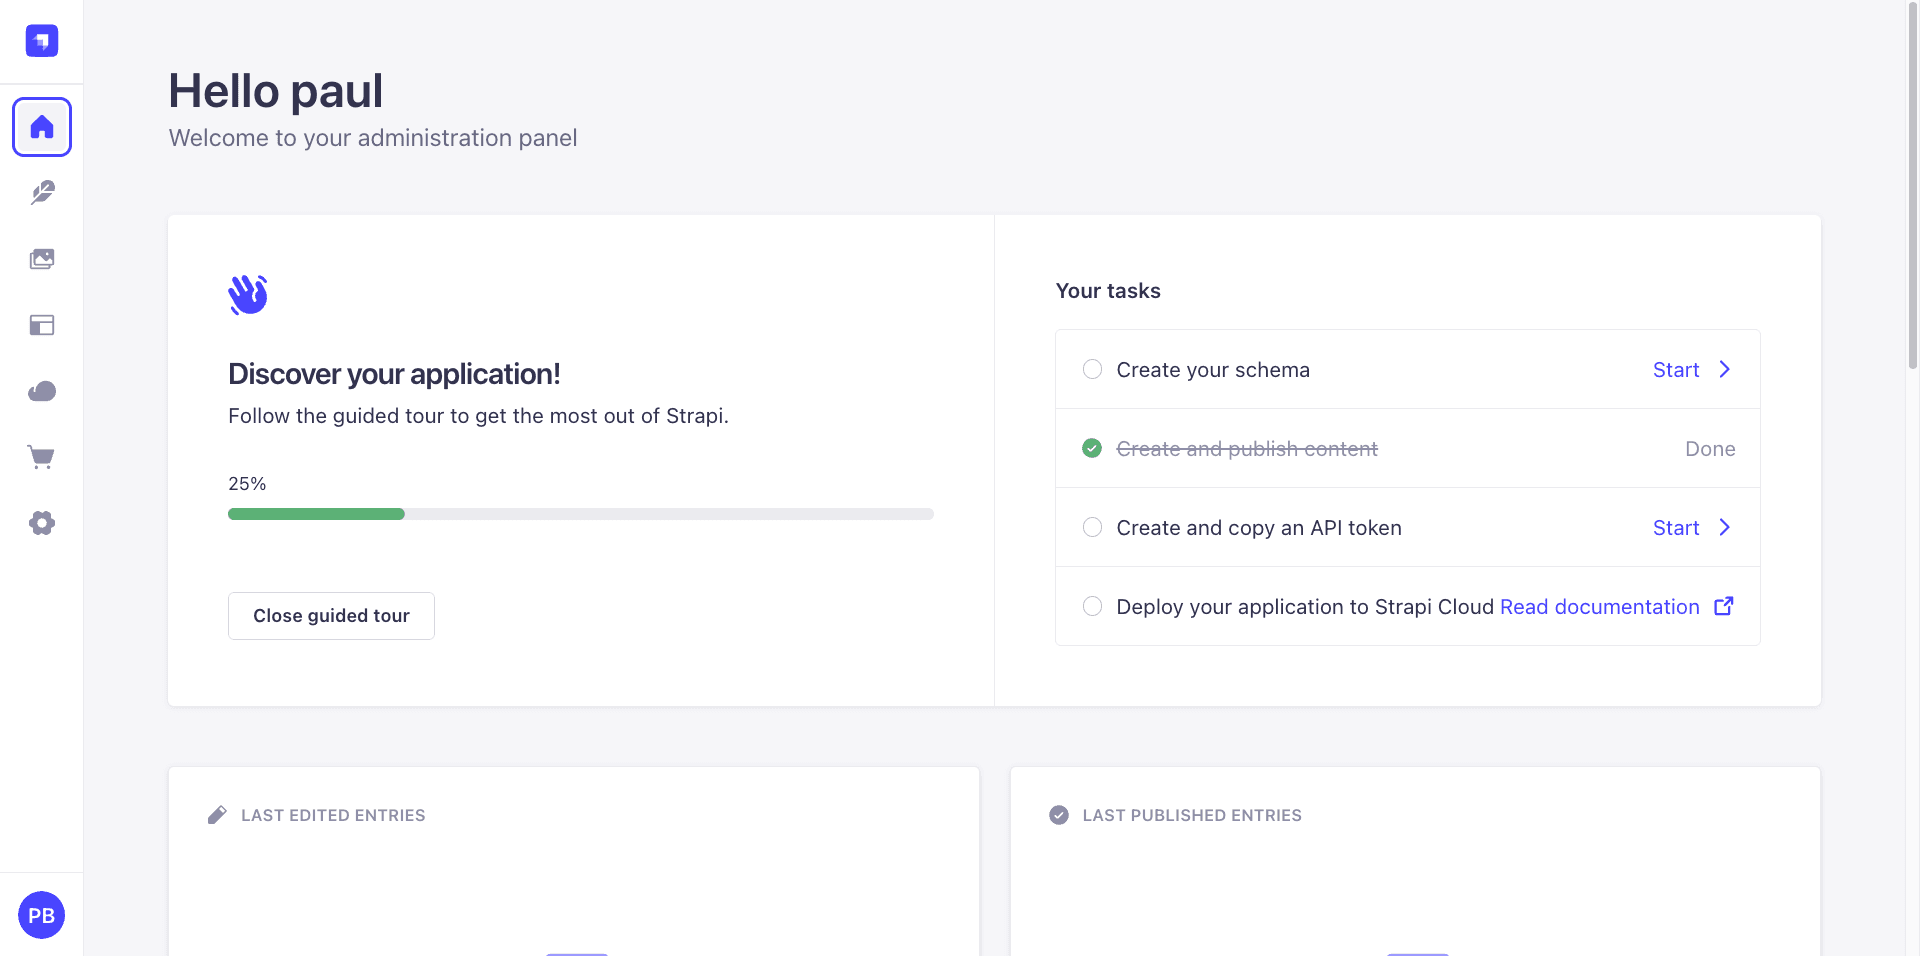
Task: Click the external link icon beside Read documentation
Action: 1724,606
